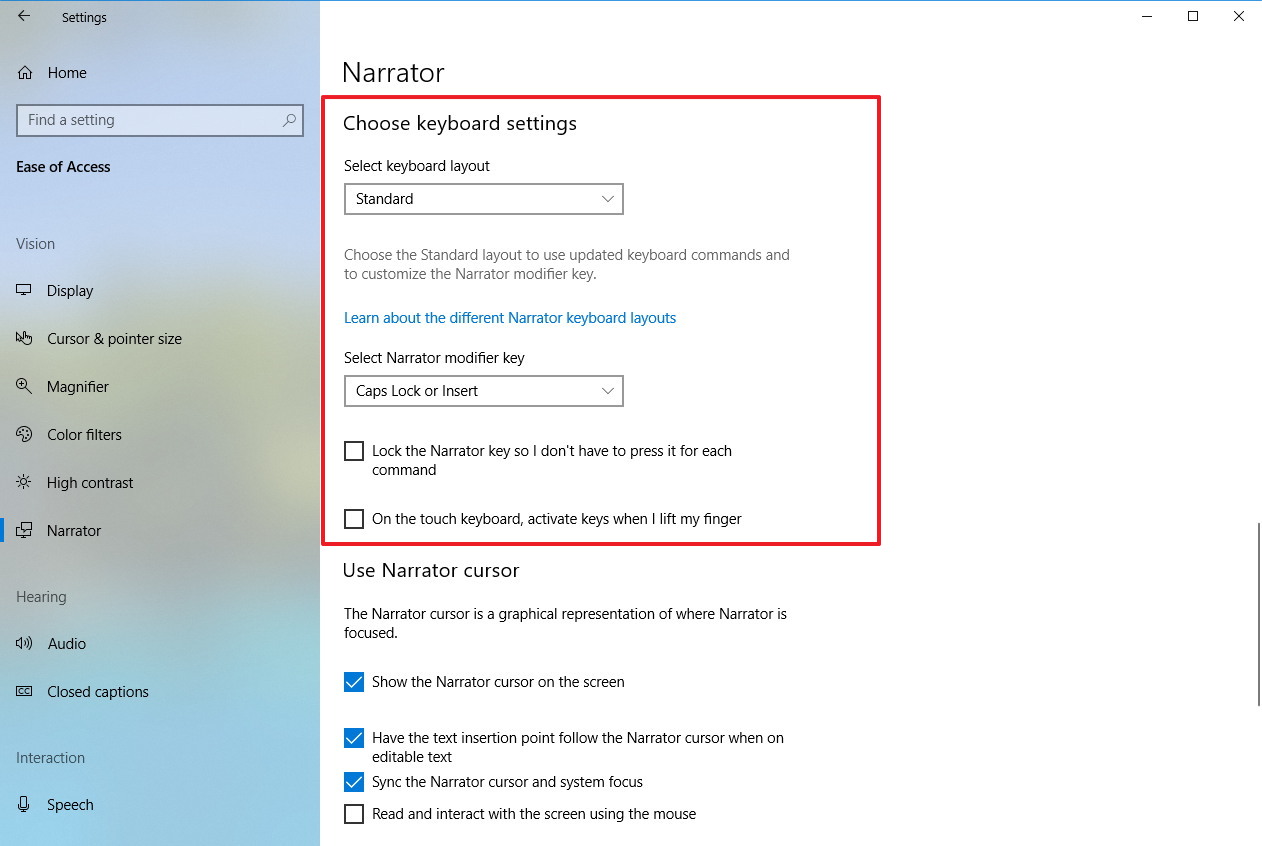Click the Interaction section label
This screenshot has width=1262, height=846.
pos(50,758)
